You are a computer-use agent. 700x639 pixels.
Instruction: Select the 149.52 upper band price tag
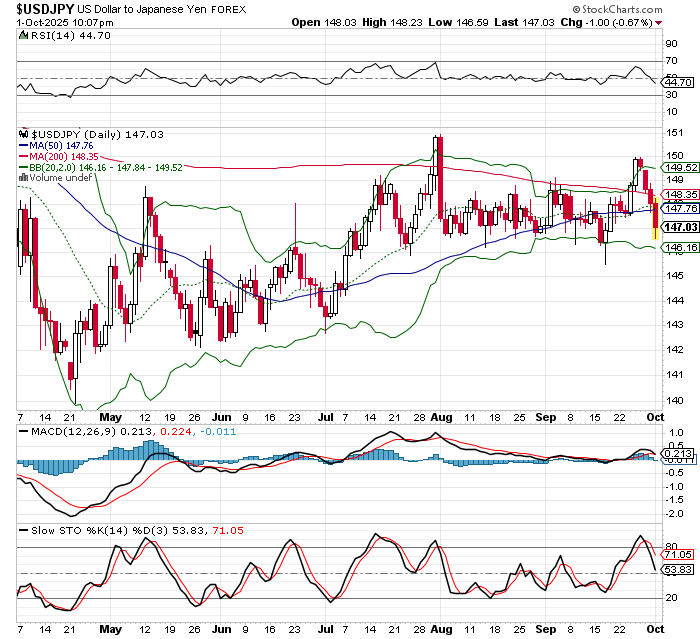click(678, 169)
